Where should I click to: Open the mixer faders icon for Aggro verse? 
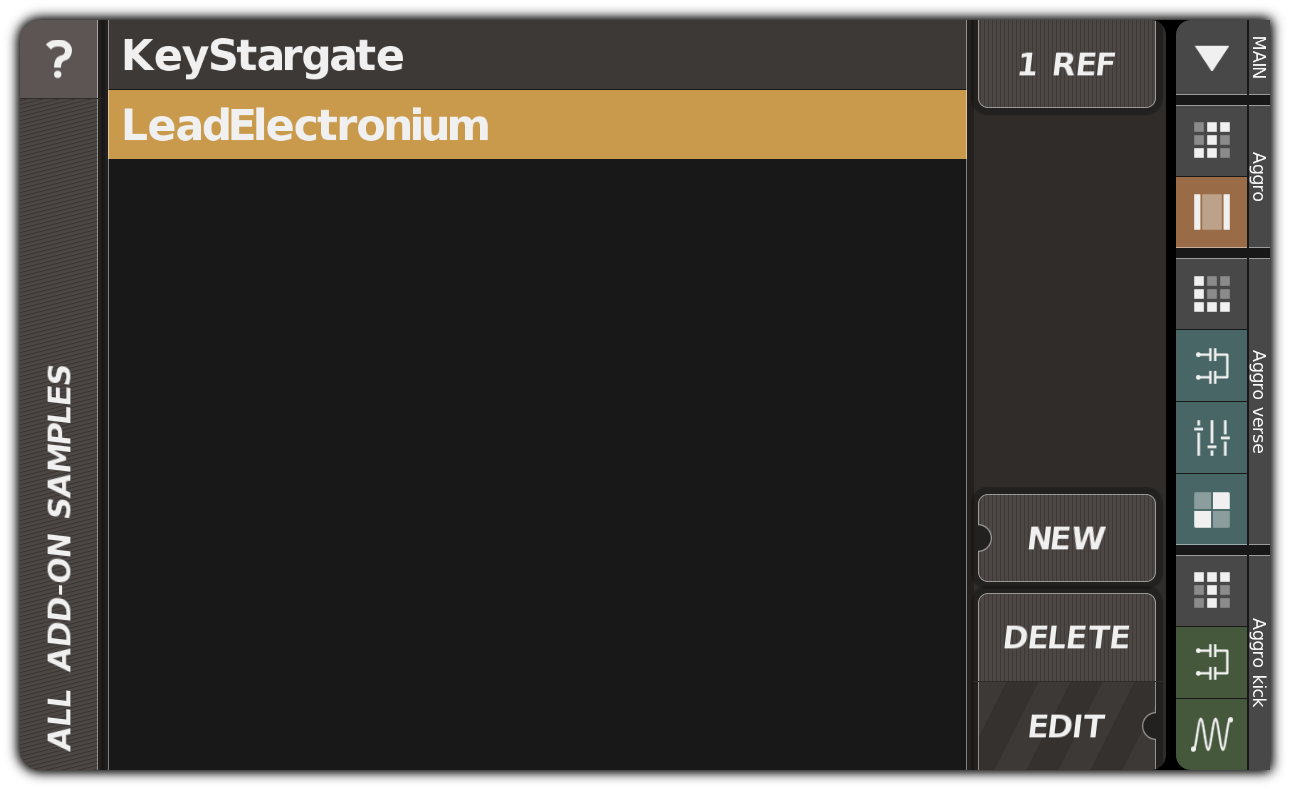pyautogui.click(x=1211, y=437)
